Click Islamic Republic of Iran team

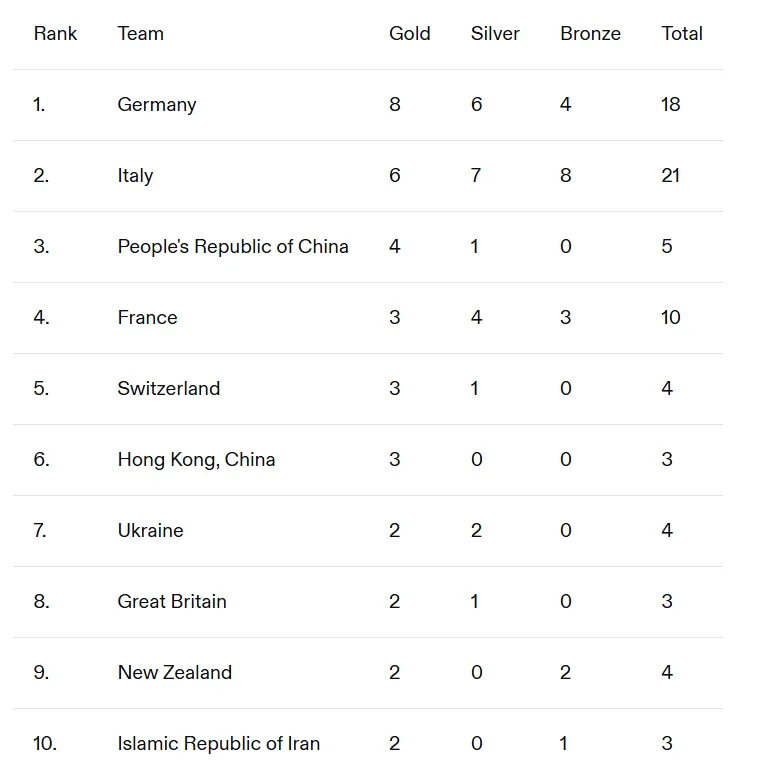218,743
